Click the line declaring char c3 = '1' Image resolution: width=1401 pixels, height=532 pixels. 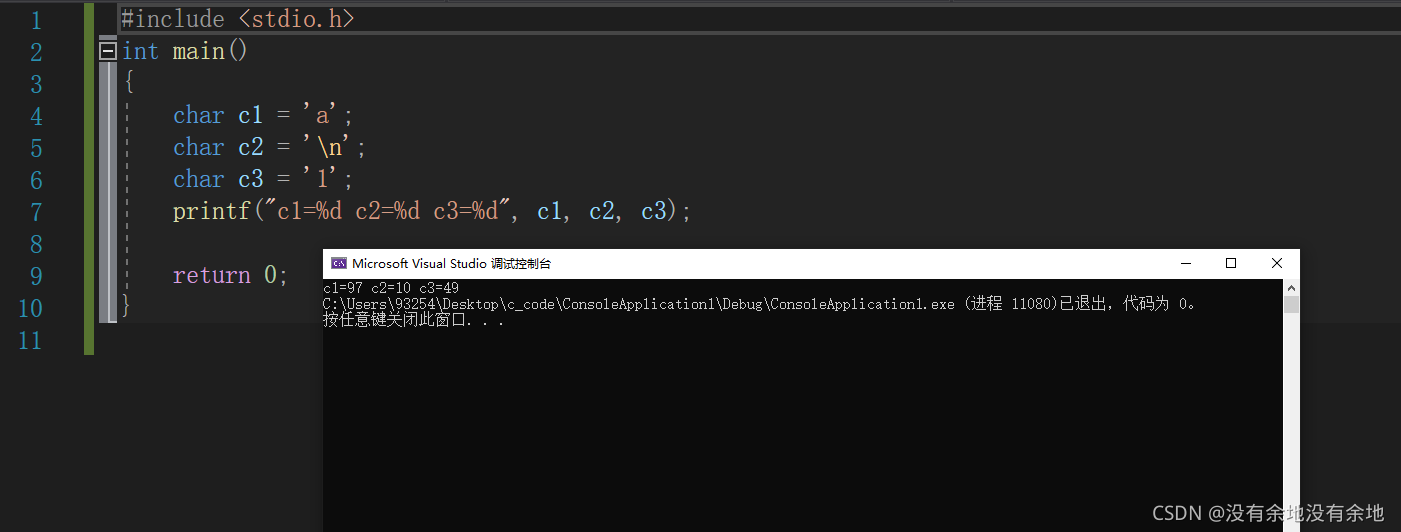click(x=263, y=179)
